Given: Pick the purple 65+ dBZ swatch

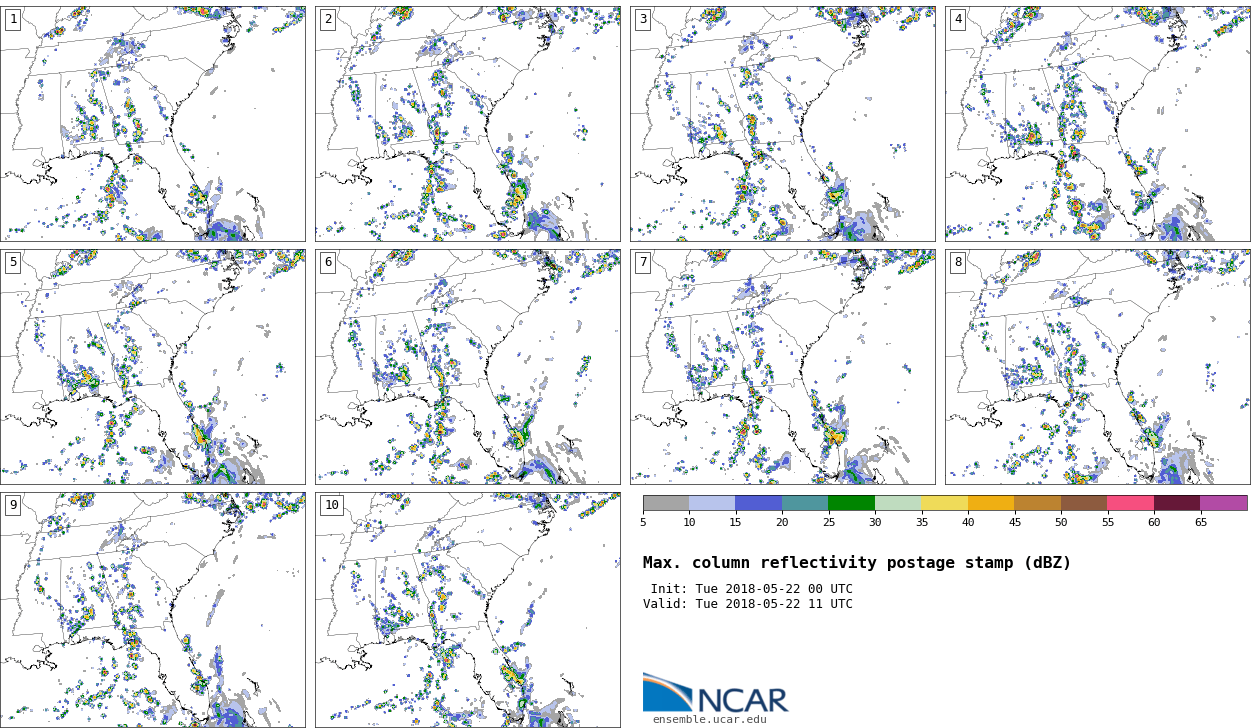Looking at the screenshot, I should point(1223,503).
